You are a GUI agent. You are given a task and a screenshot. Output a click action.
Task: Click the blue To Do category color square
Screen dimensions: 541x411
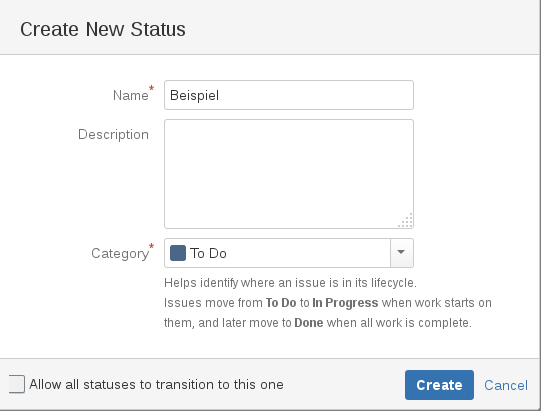coord(178,253)
